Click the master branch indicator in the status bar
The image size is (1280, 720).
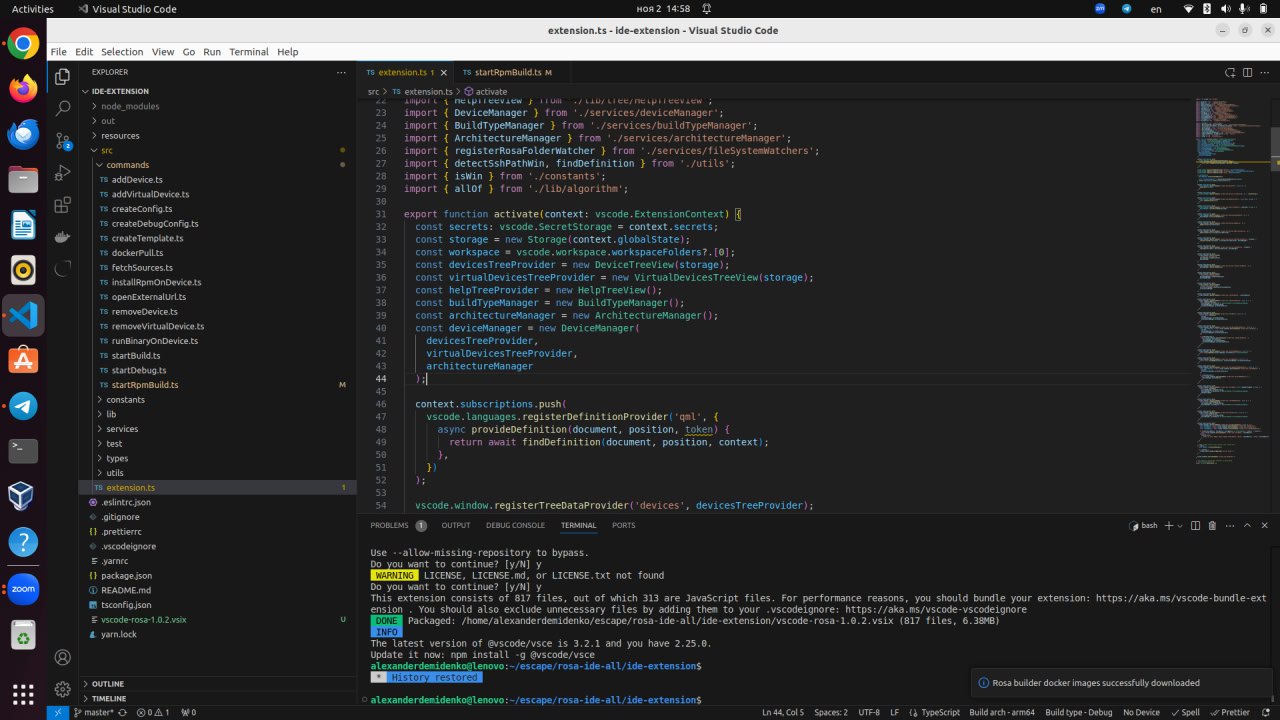[x=93, y=712]
